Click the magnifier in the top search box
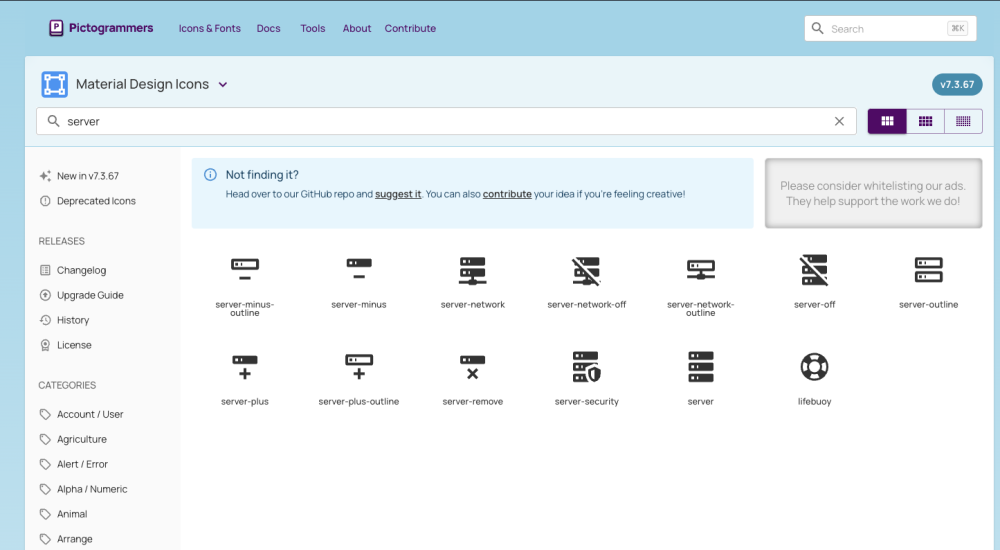The width and height of the screenshot is (1000, 550). (818, 28)
